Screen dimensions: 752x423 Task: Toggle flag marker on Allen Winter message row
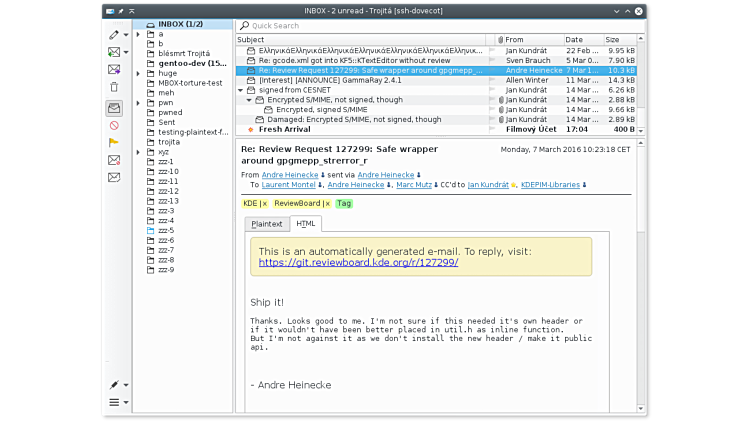[x=490, y=80]
